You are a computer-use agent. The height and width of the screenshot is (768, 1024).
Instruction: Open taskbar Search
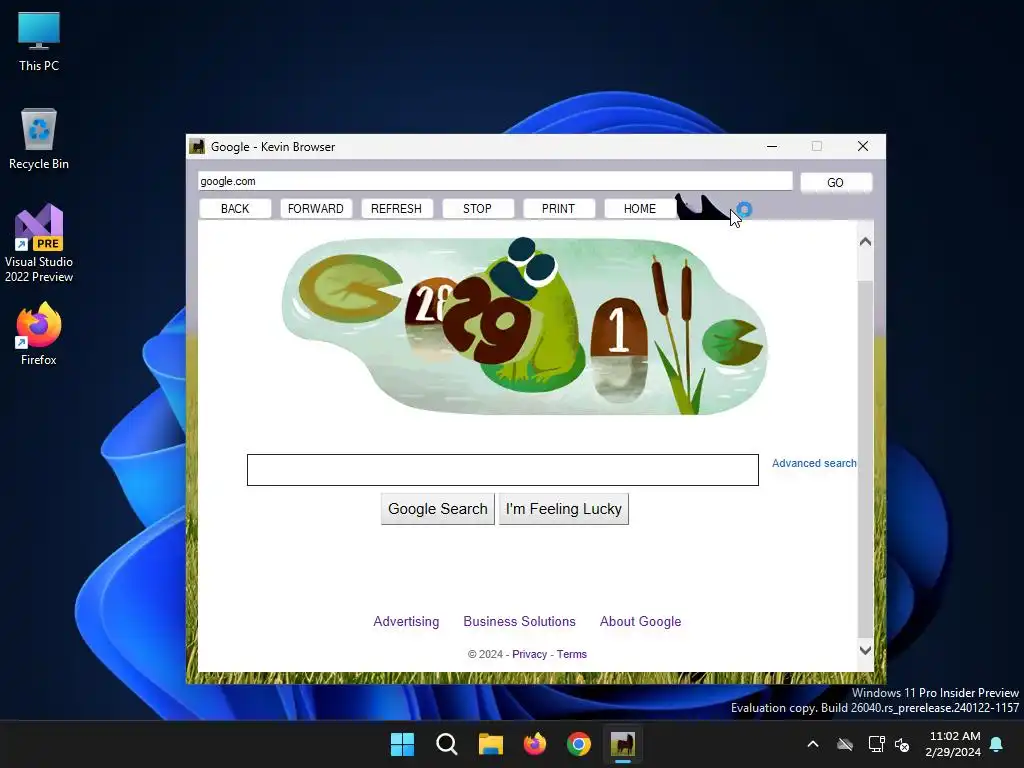tap(447, 744)
